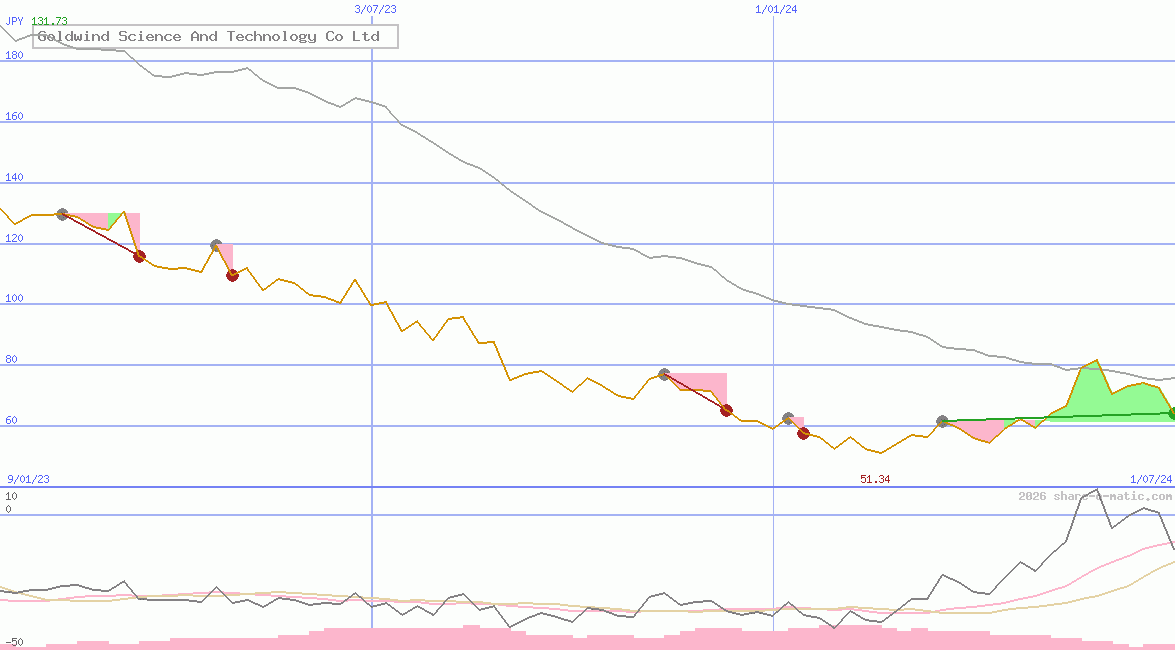Viewport: 1175px width, 650px height.
Task: Click the 9/01/23 start date label
Action: (x=29, y=479)
